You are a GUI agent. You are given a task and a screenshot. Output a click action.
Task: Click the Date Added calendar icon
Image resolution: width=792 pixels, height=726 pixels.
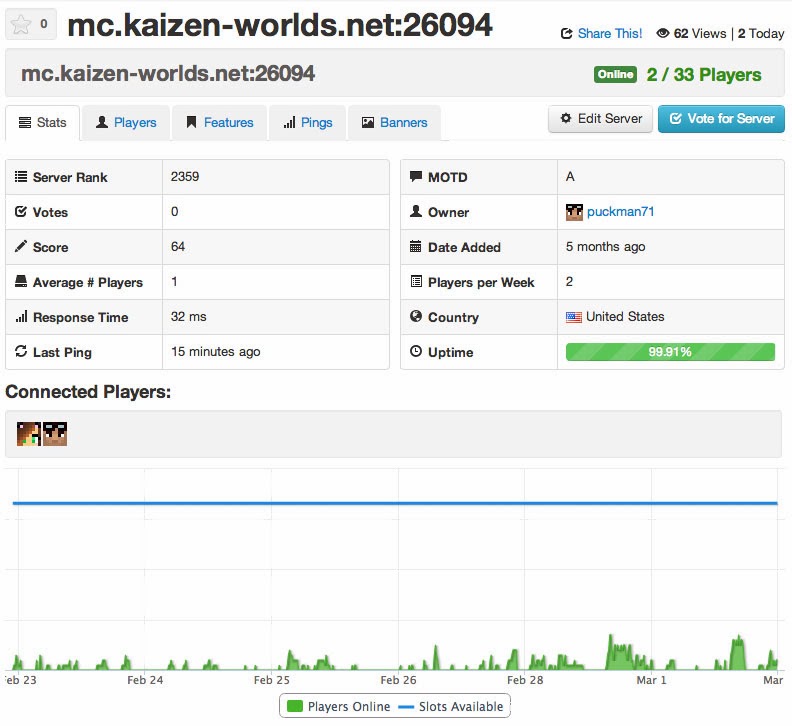pyautogui.click(x=416, y=247)
